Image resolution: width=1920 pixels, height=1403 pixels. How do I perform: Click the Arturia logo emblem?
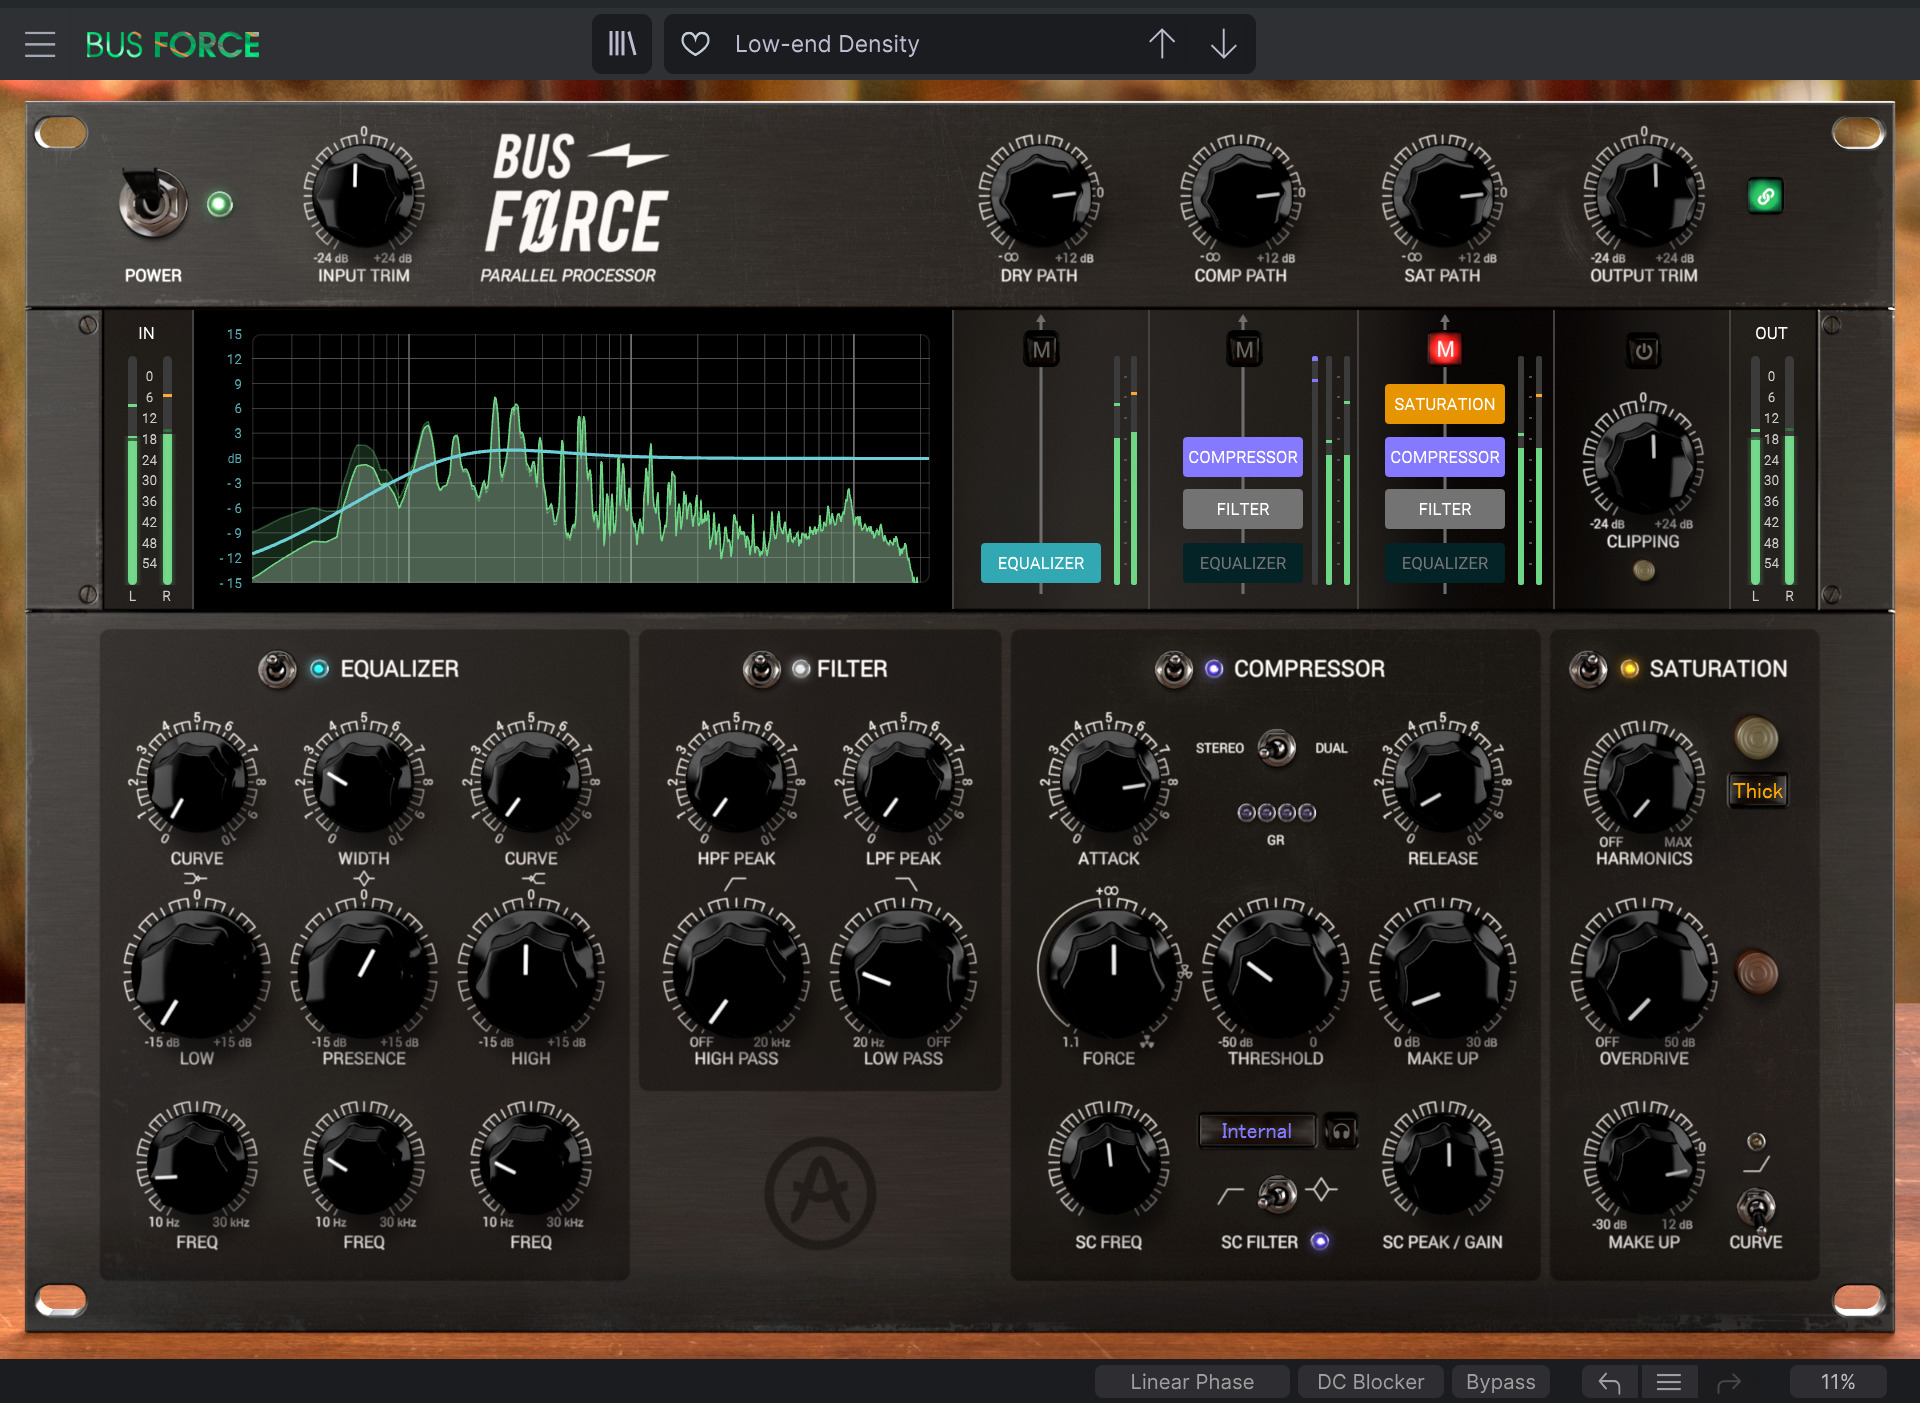click(820, 1192)
